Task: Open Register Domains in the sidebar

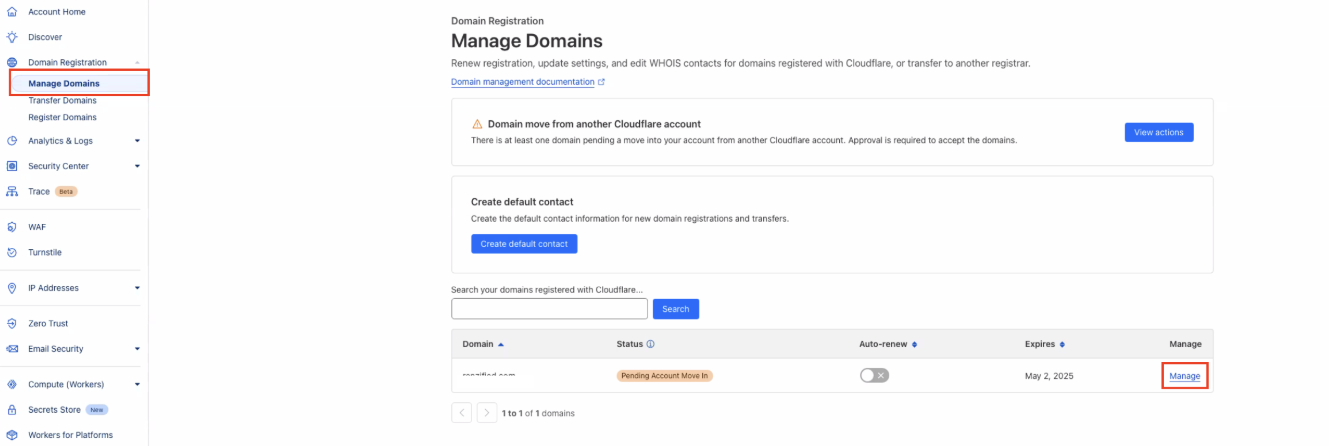Action: [62, 117]
